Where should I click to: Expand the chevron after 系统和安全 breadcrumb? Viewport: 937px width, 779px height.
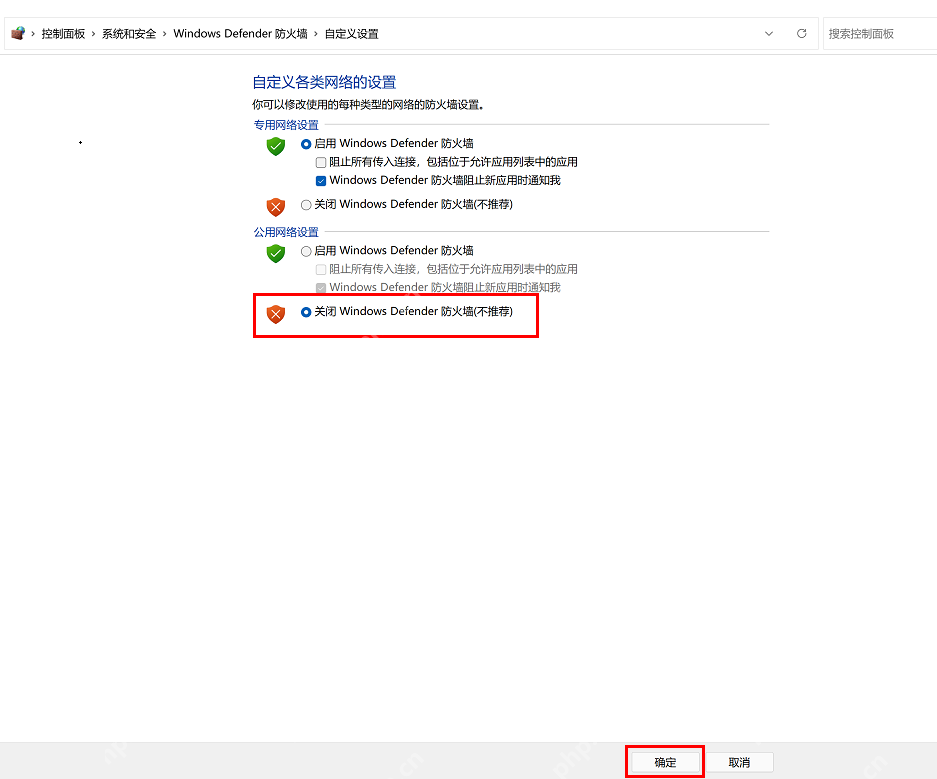pos(164,34)
